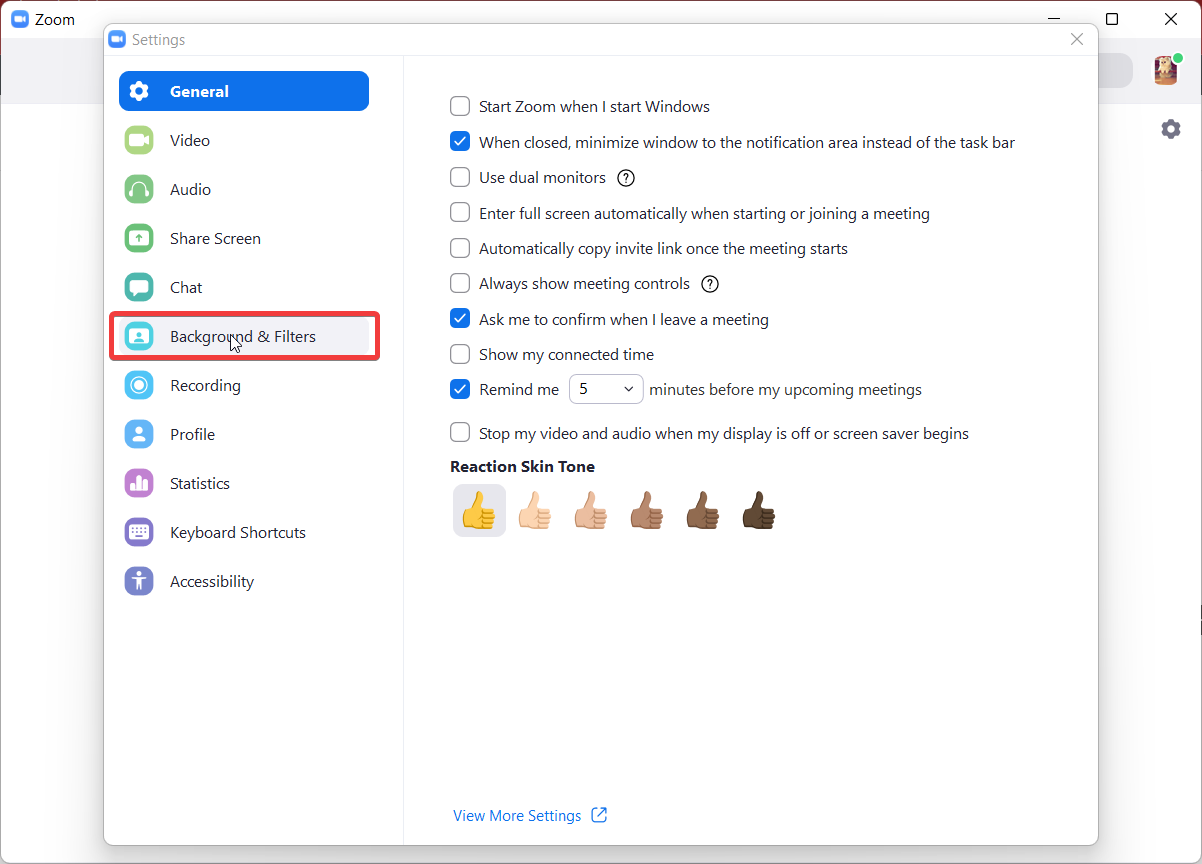This screenshot has height=864, width=1202.
Task: Click the Share Screen arrow icon
Action: [139, 238]
